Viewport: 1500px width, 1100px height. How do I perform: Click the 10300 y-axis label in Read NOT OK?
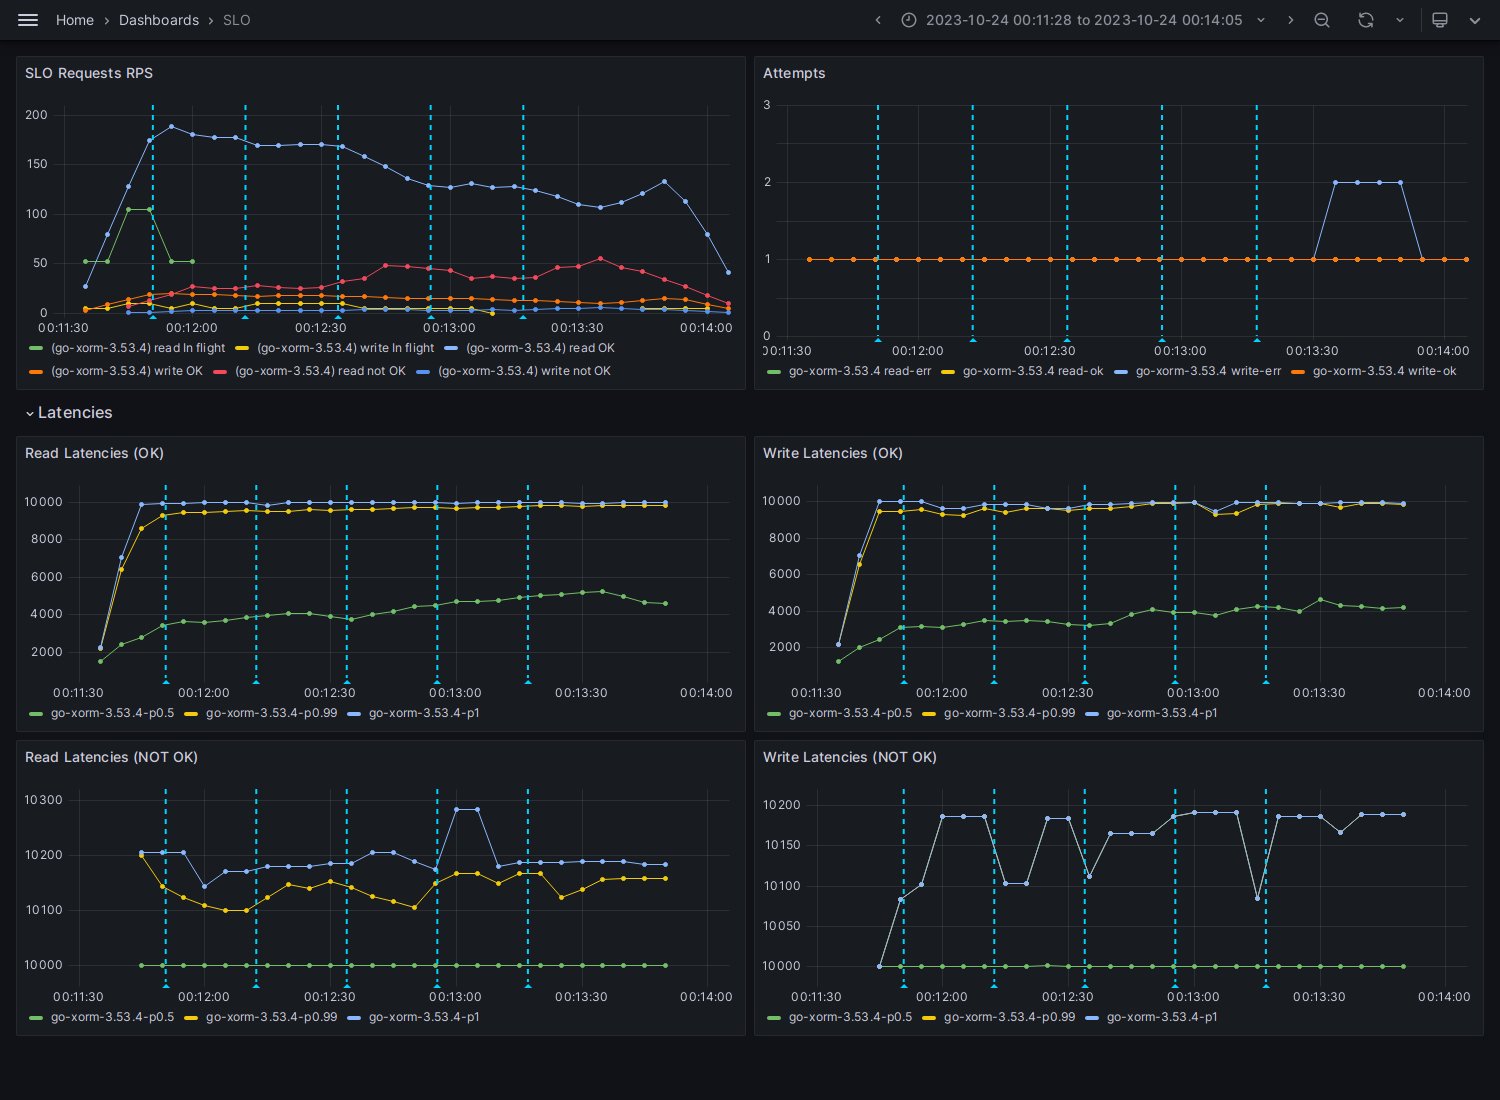click(x=43, y=800)
